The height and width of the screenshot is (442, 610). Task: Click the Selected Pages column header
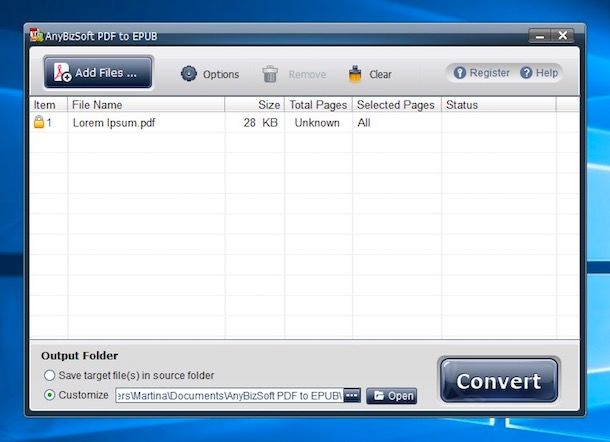pos(395,104)
